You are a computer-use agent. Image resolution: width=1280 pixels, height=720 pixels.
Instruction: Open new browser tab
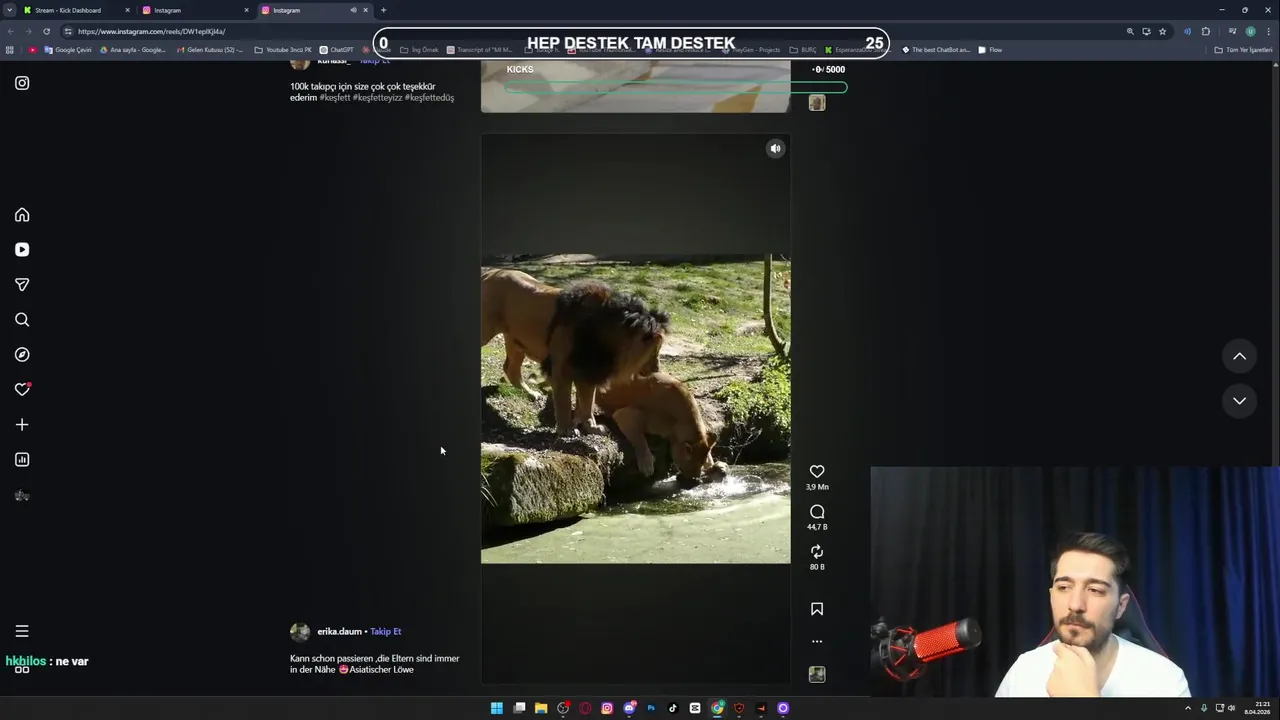(383, 10)
